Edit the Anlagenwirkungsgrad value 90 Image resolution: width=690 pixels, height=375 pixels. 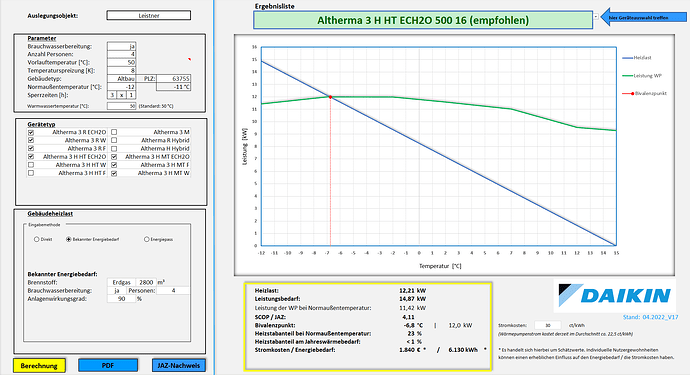[121, 299]
